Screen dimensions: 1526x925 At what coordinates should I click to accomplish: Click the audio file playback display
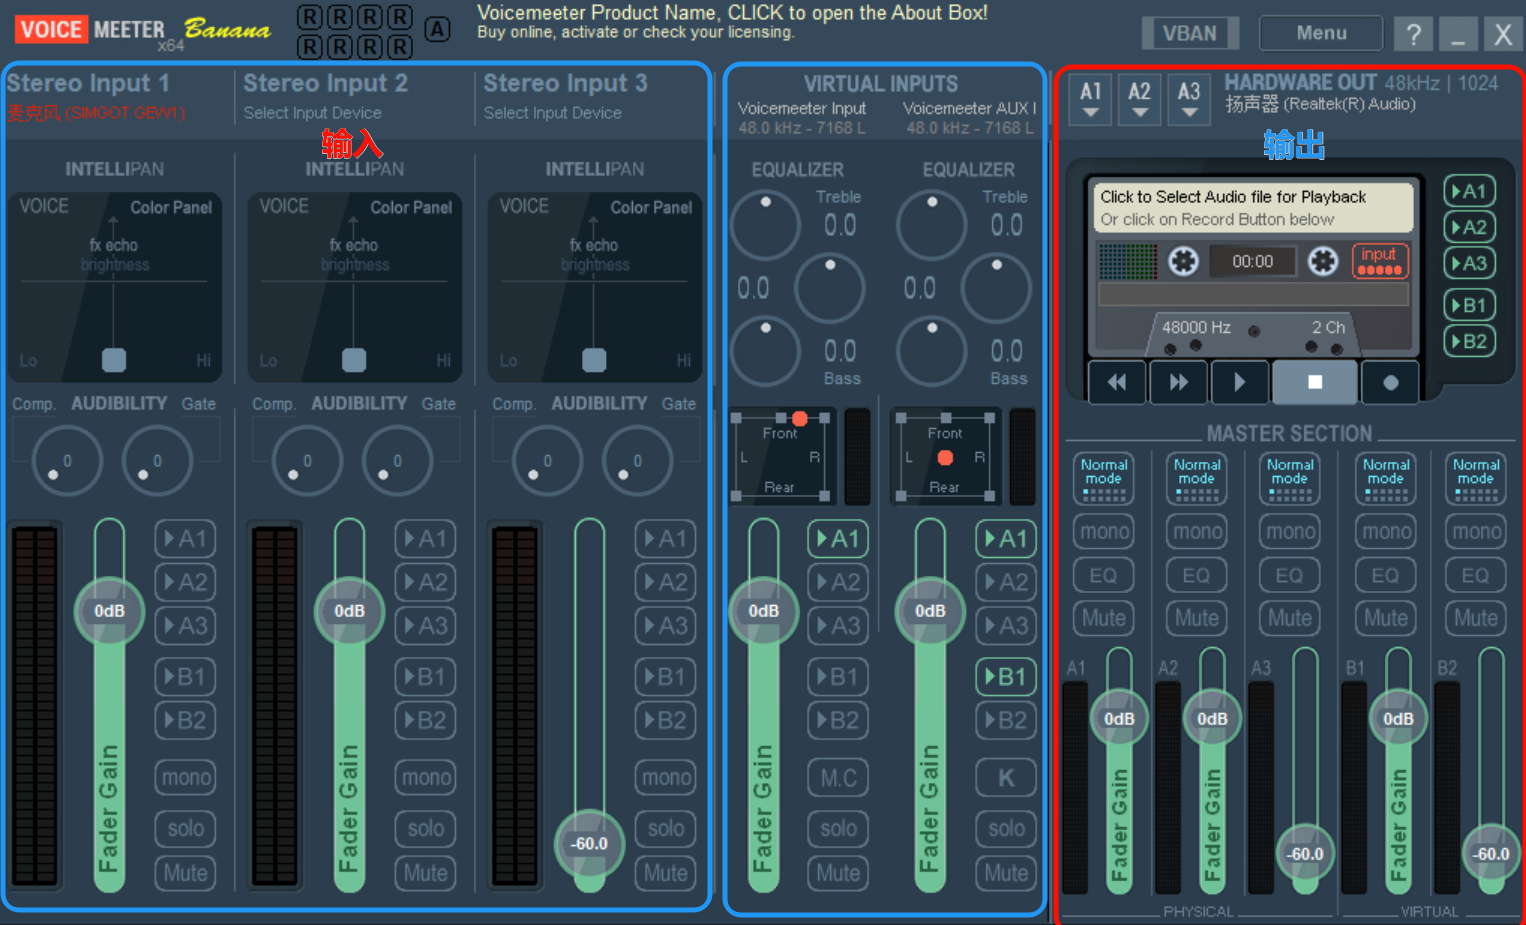tap(1254, 207)
